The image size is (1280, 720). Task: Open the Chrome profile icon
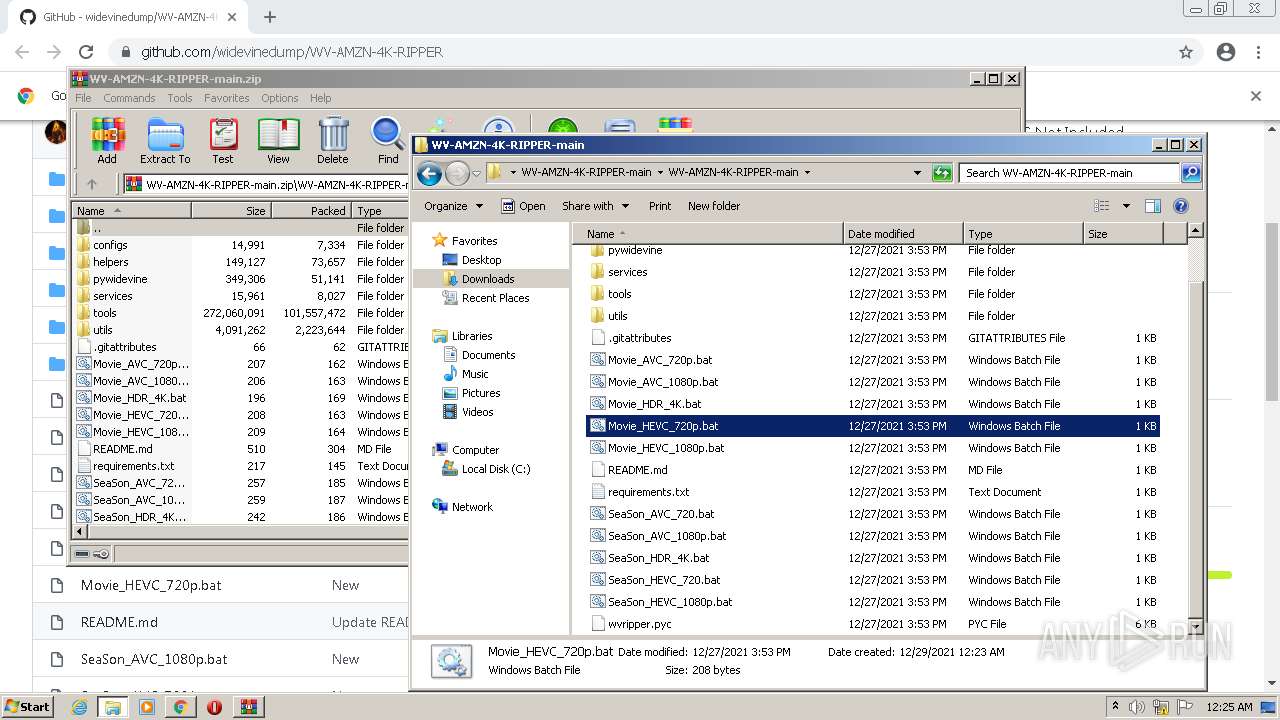(1226, 52)
